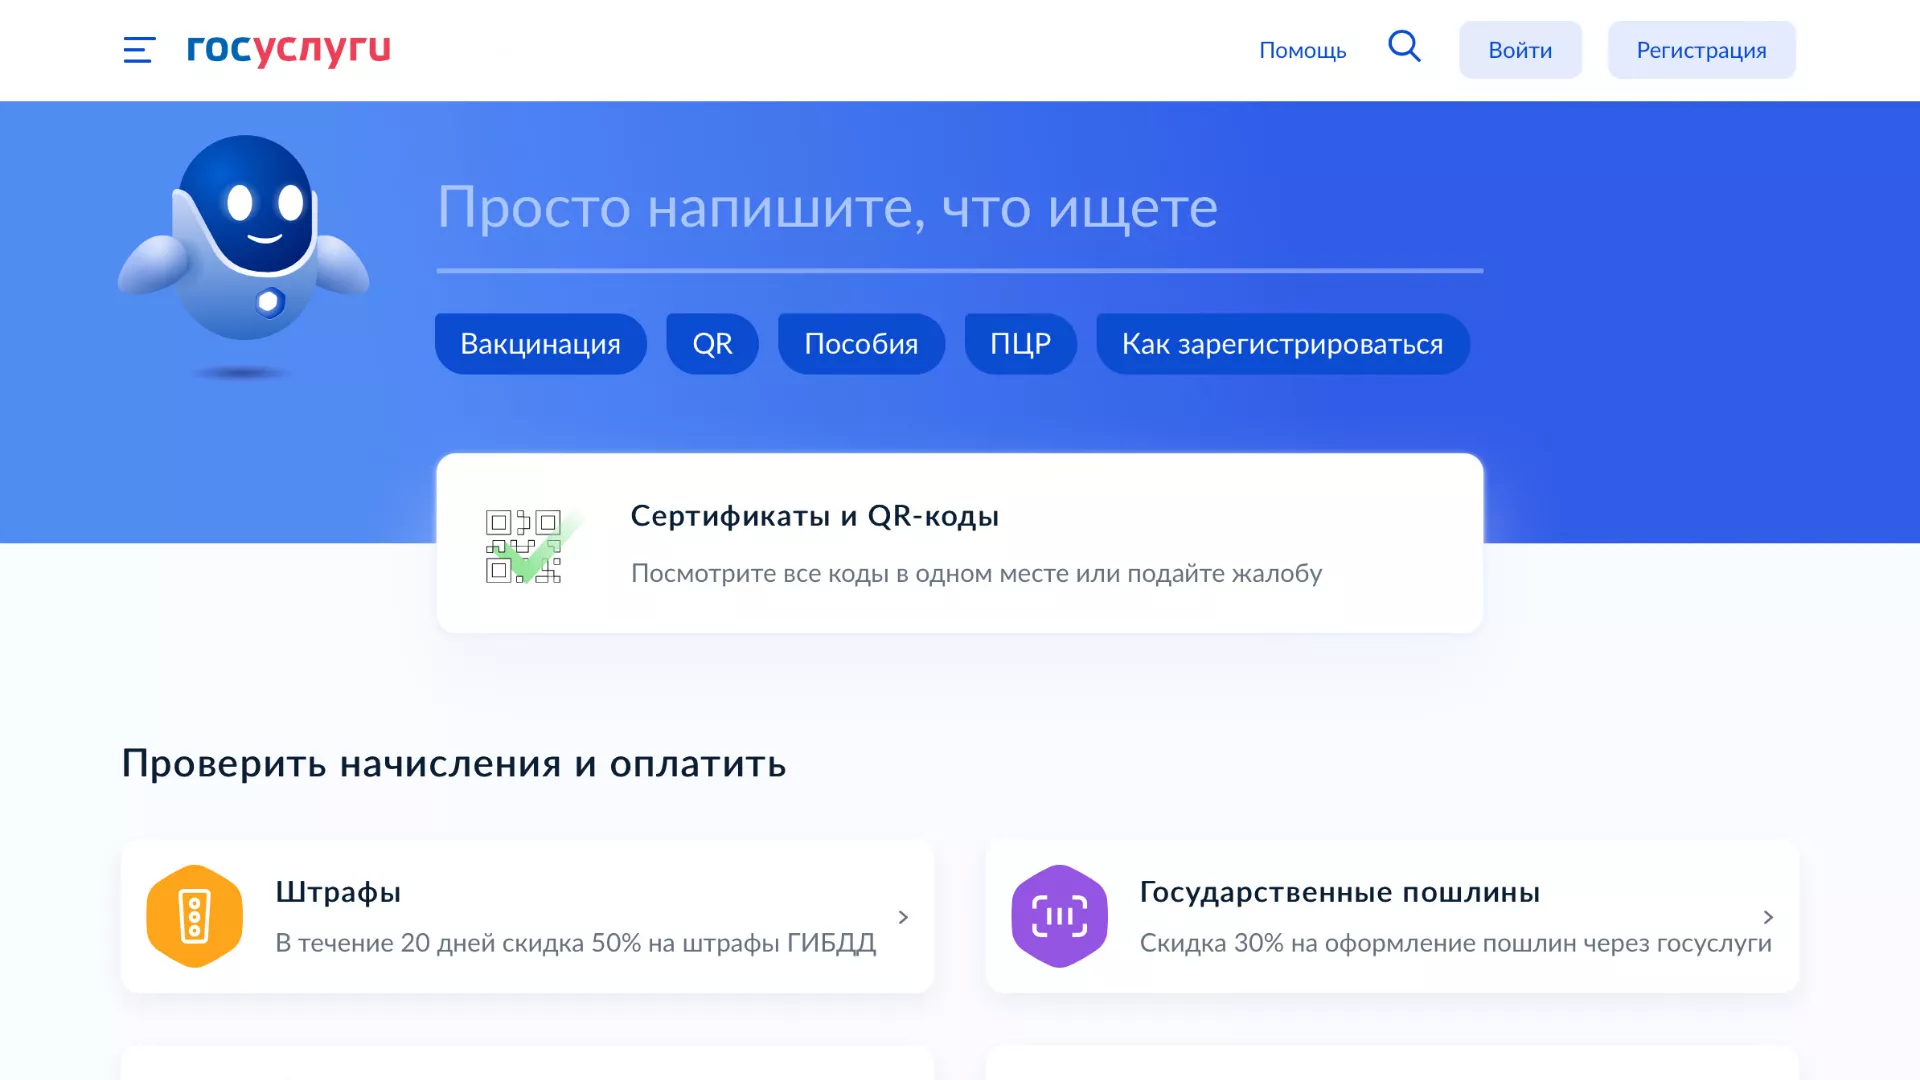This screenshot has width=1920, height=1080.
Task: Open Как зарегистрироваться chip
Action: click(1283, 343)
